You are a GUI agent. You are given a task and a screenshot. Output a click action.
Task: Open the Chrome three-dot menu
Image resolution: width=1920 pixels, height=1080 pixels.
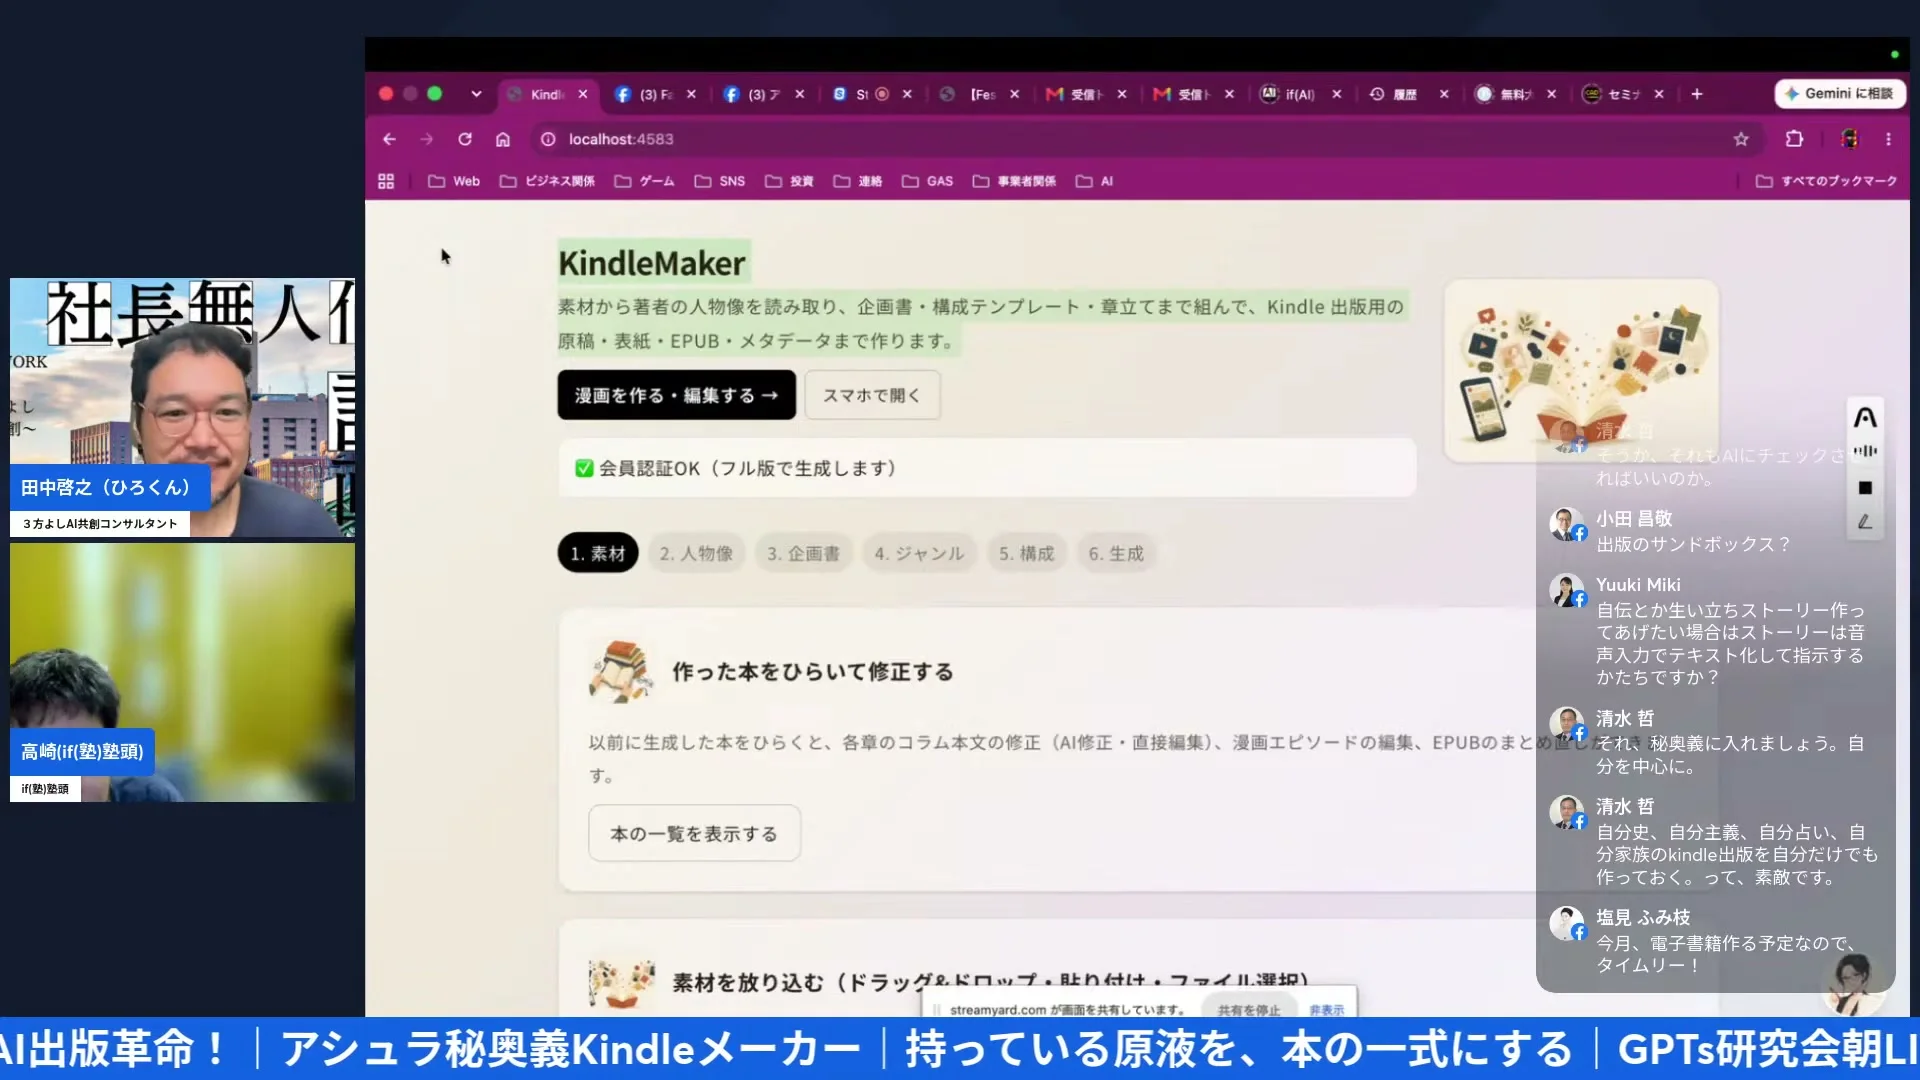1888,139
